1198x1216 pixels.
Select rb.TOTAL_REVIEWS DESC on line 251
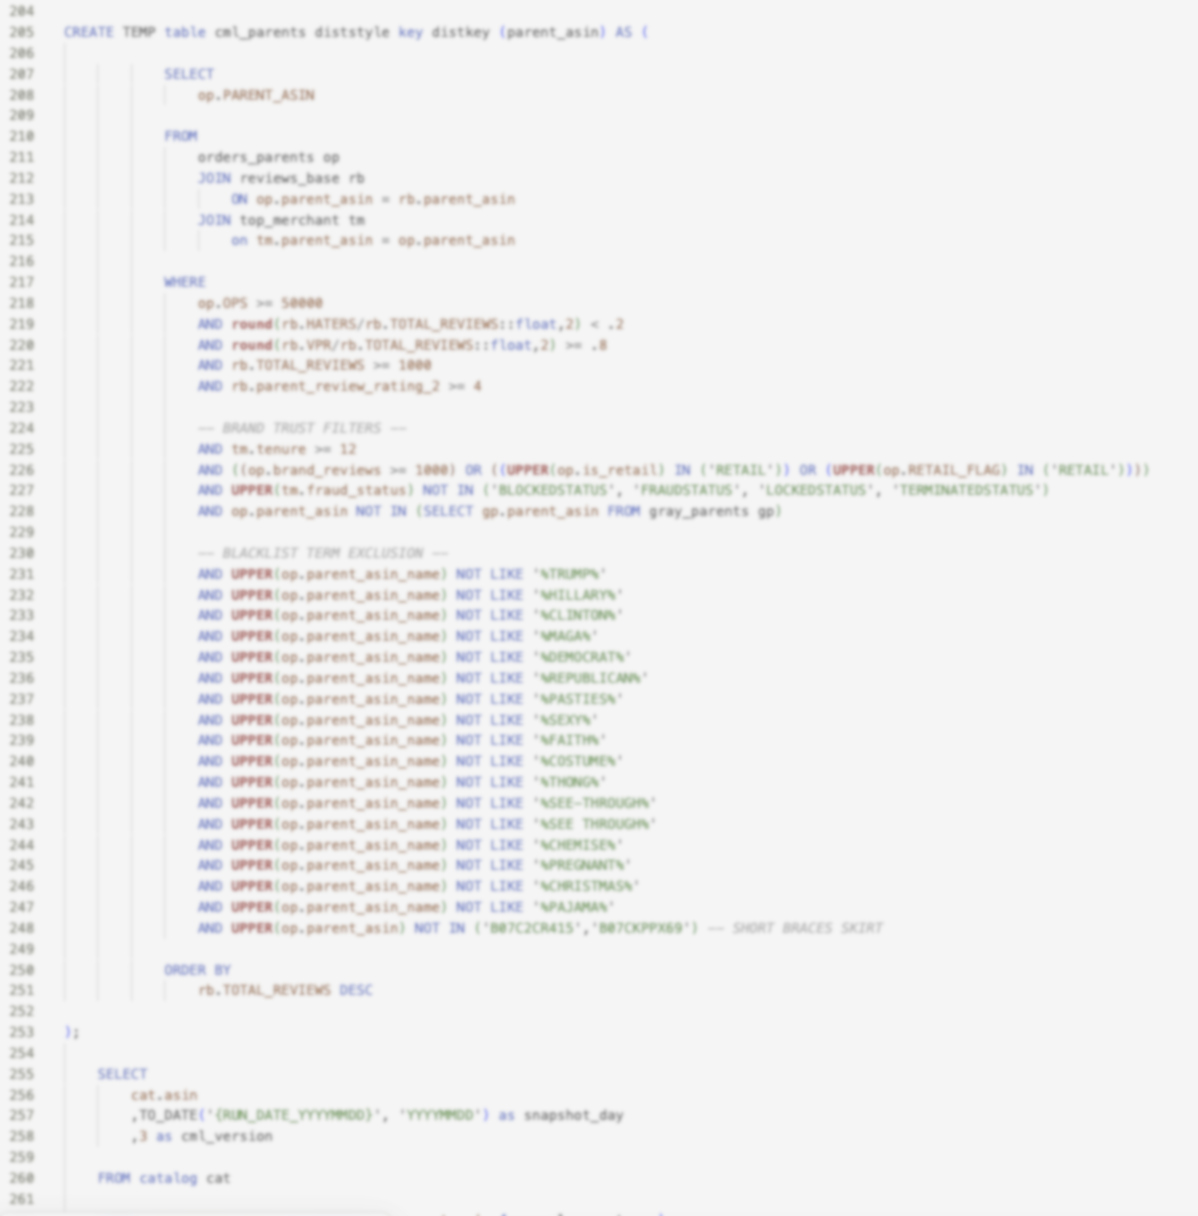point(286,990)
